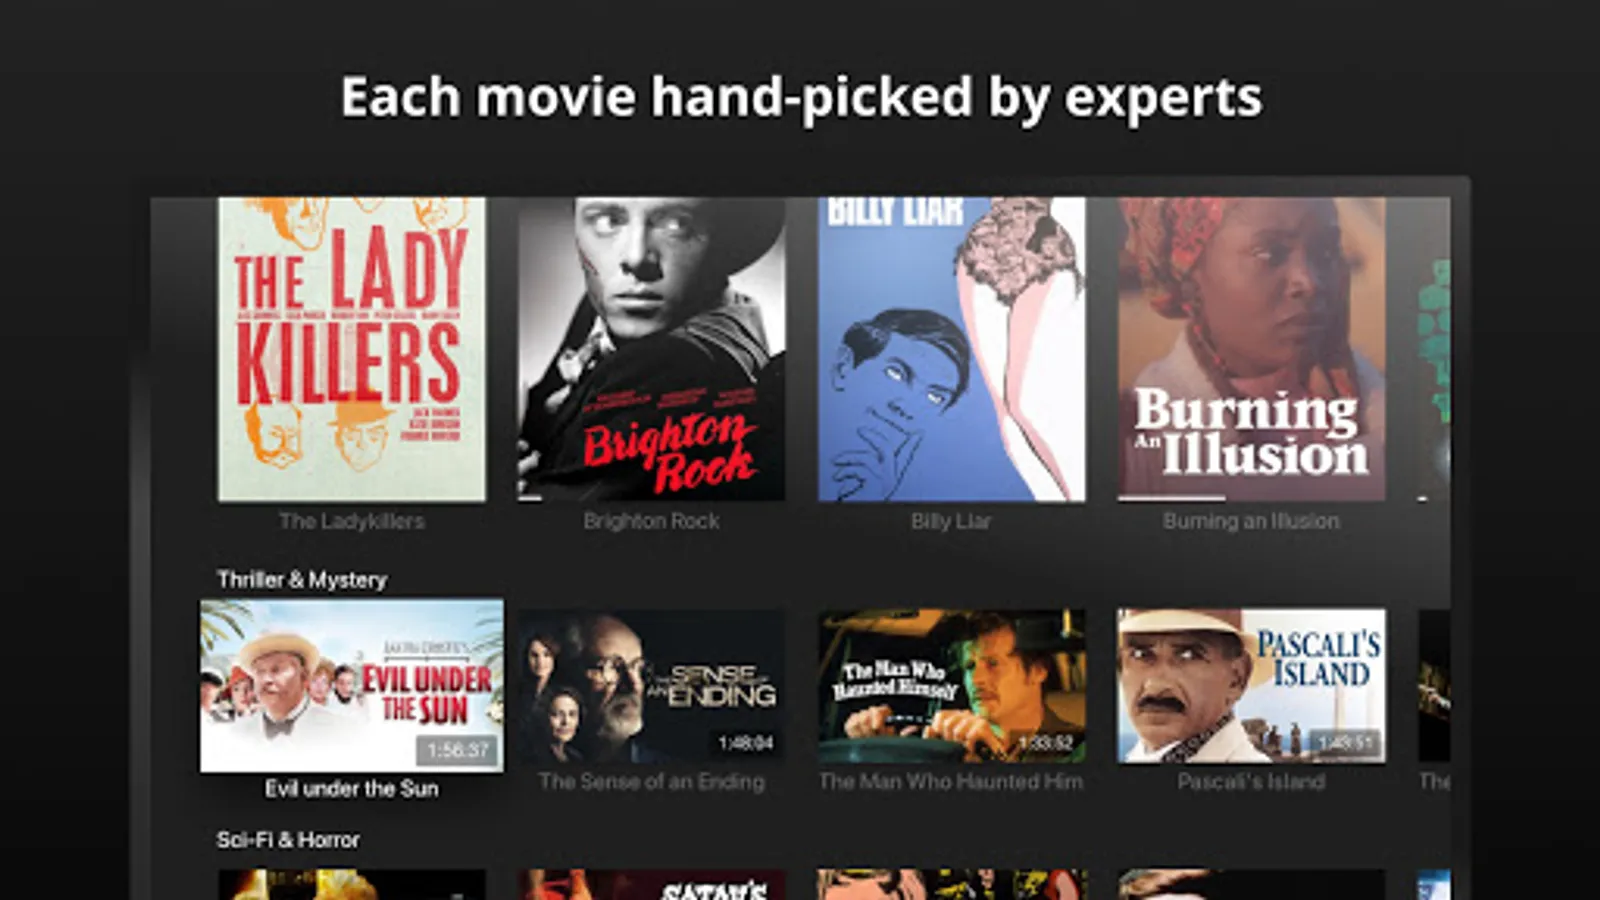Select the Brighton Rock poster
The image size is (1600, 900).
pyautogui.click(x=652, y=349)
